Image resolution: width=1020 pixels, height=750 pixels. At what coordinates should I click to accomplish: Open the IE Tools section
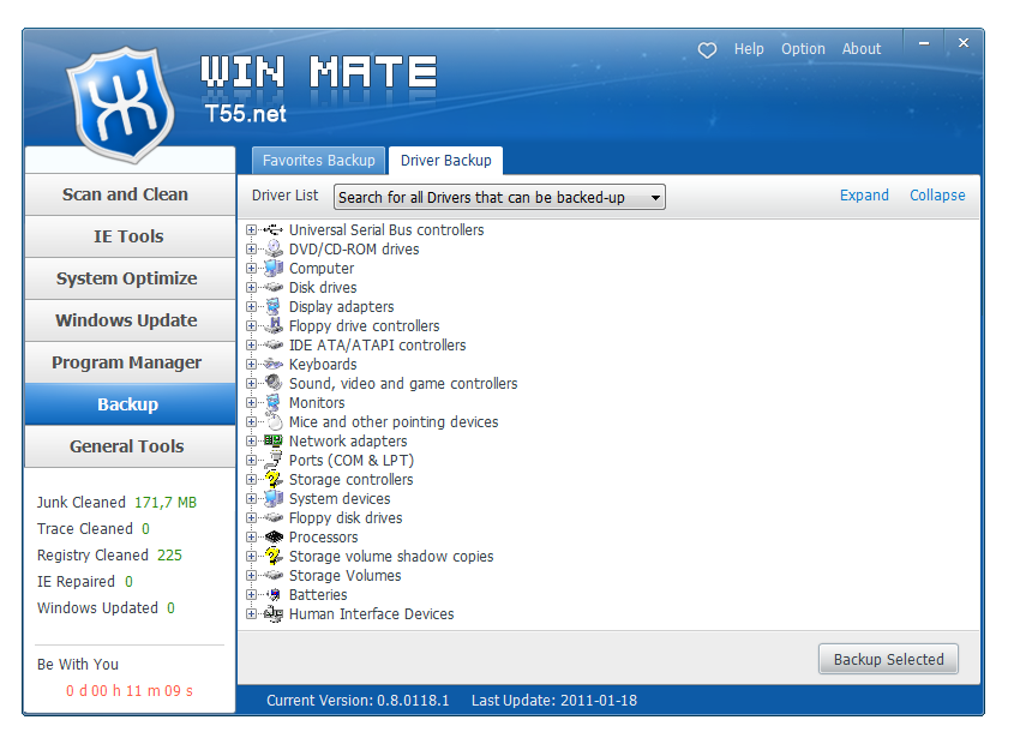pyautogui.click(x=129, y=236)
